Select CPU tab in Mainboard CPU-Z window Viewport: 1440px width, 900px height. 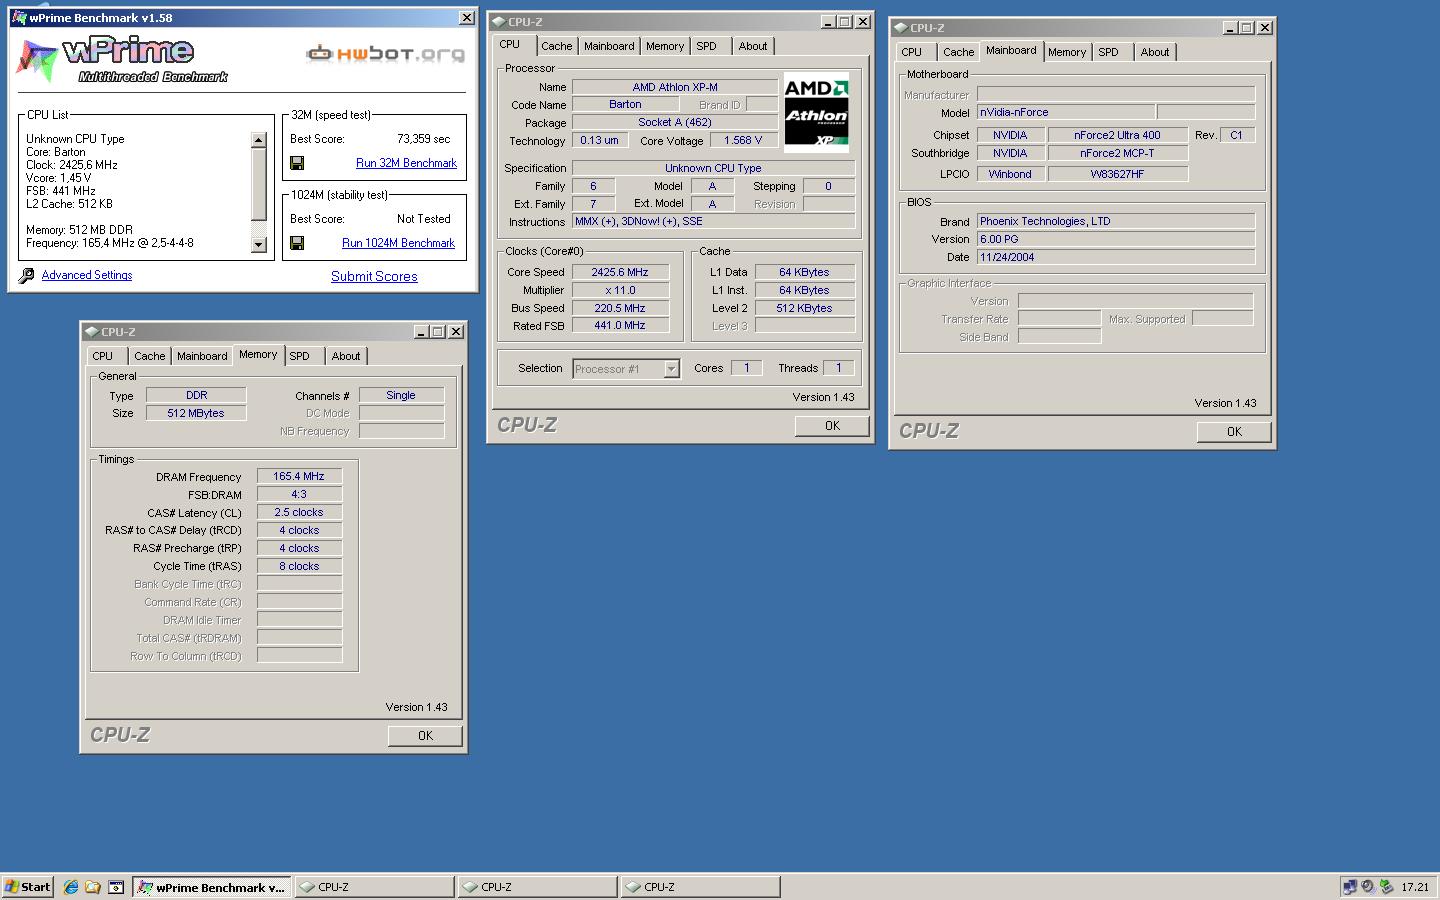pos(912,52)
